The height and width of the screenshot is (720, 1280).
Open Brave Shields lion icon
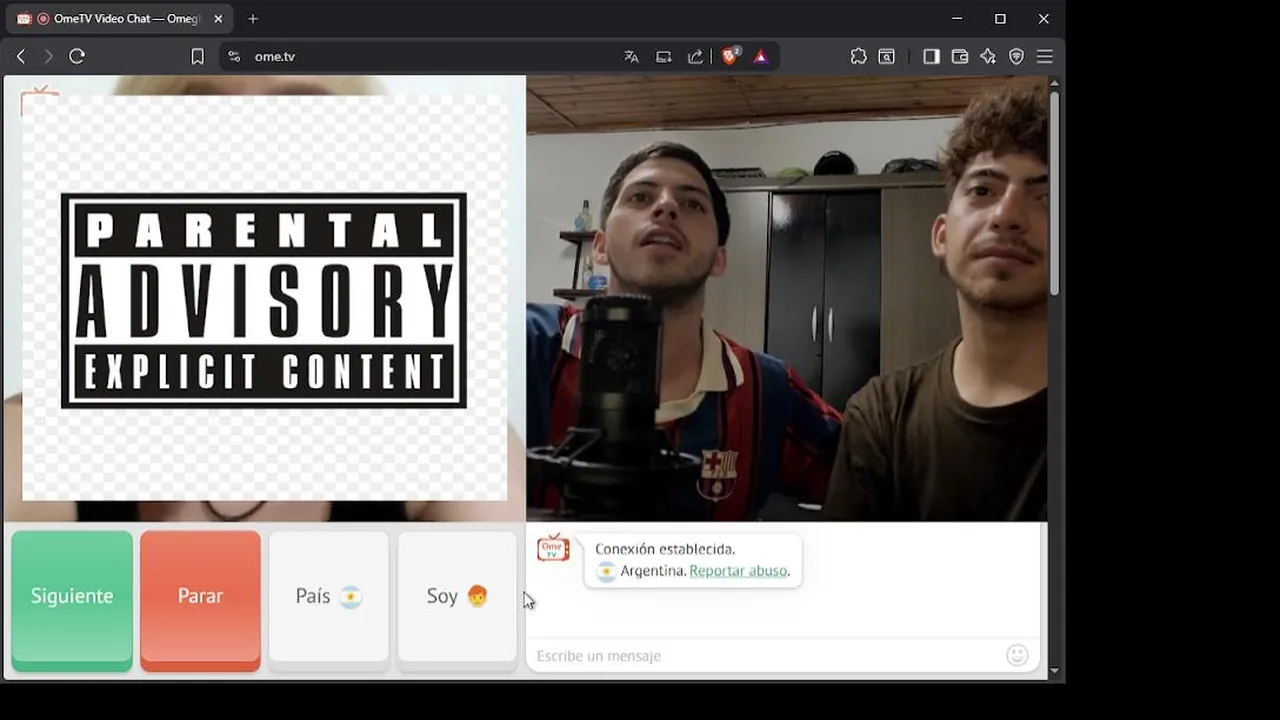click(730, 56)
